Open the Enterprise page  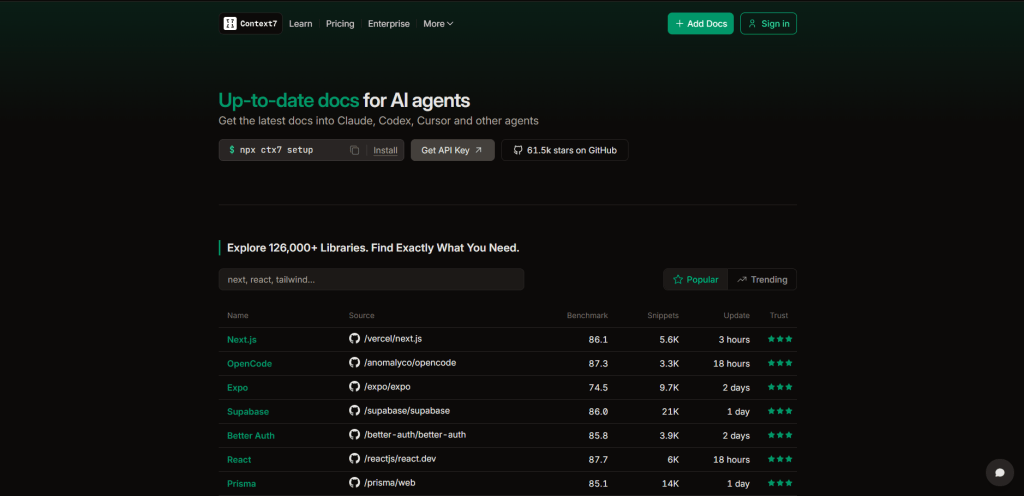389,23
